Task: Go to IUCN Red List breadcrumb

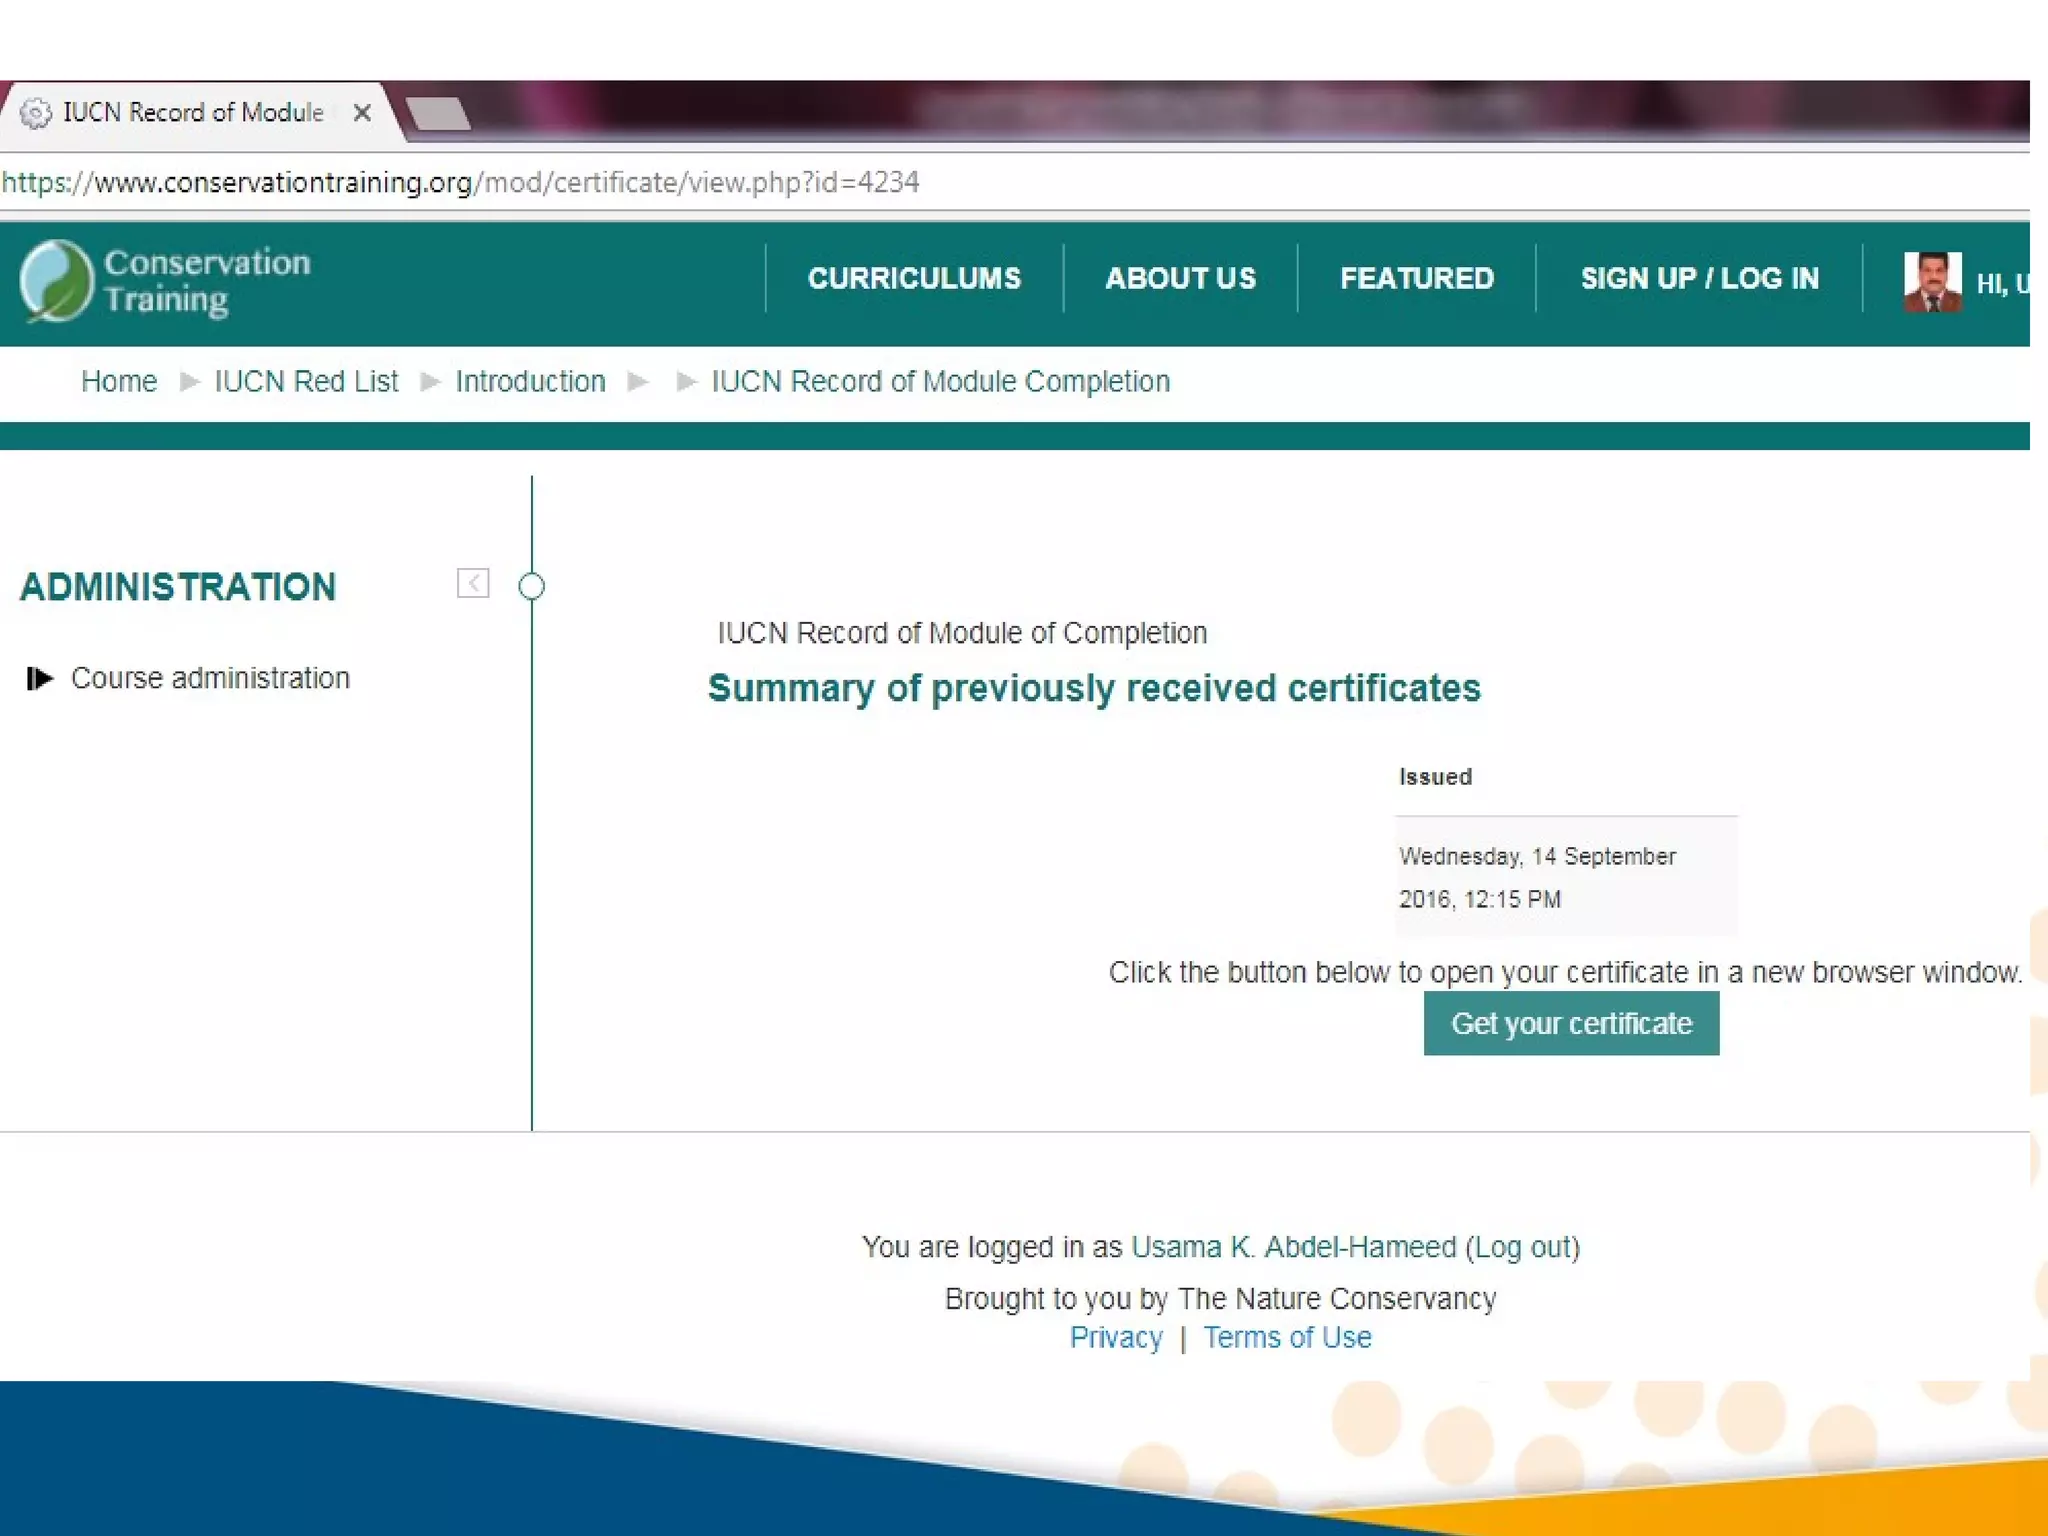Action: coord(306,381)
